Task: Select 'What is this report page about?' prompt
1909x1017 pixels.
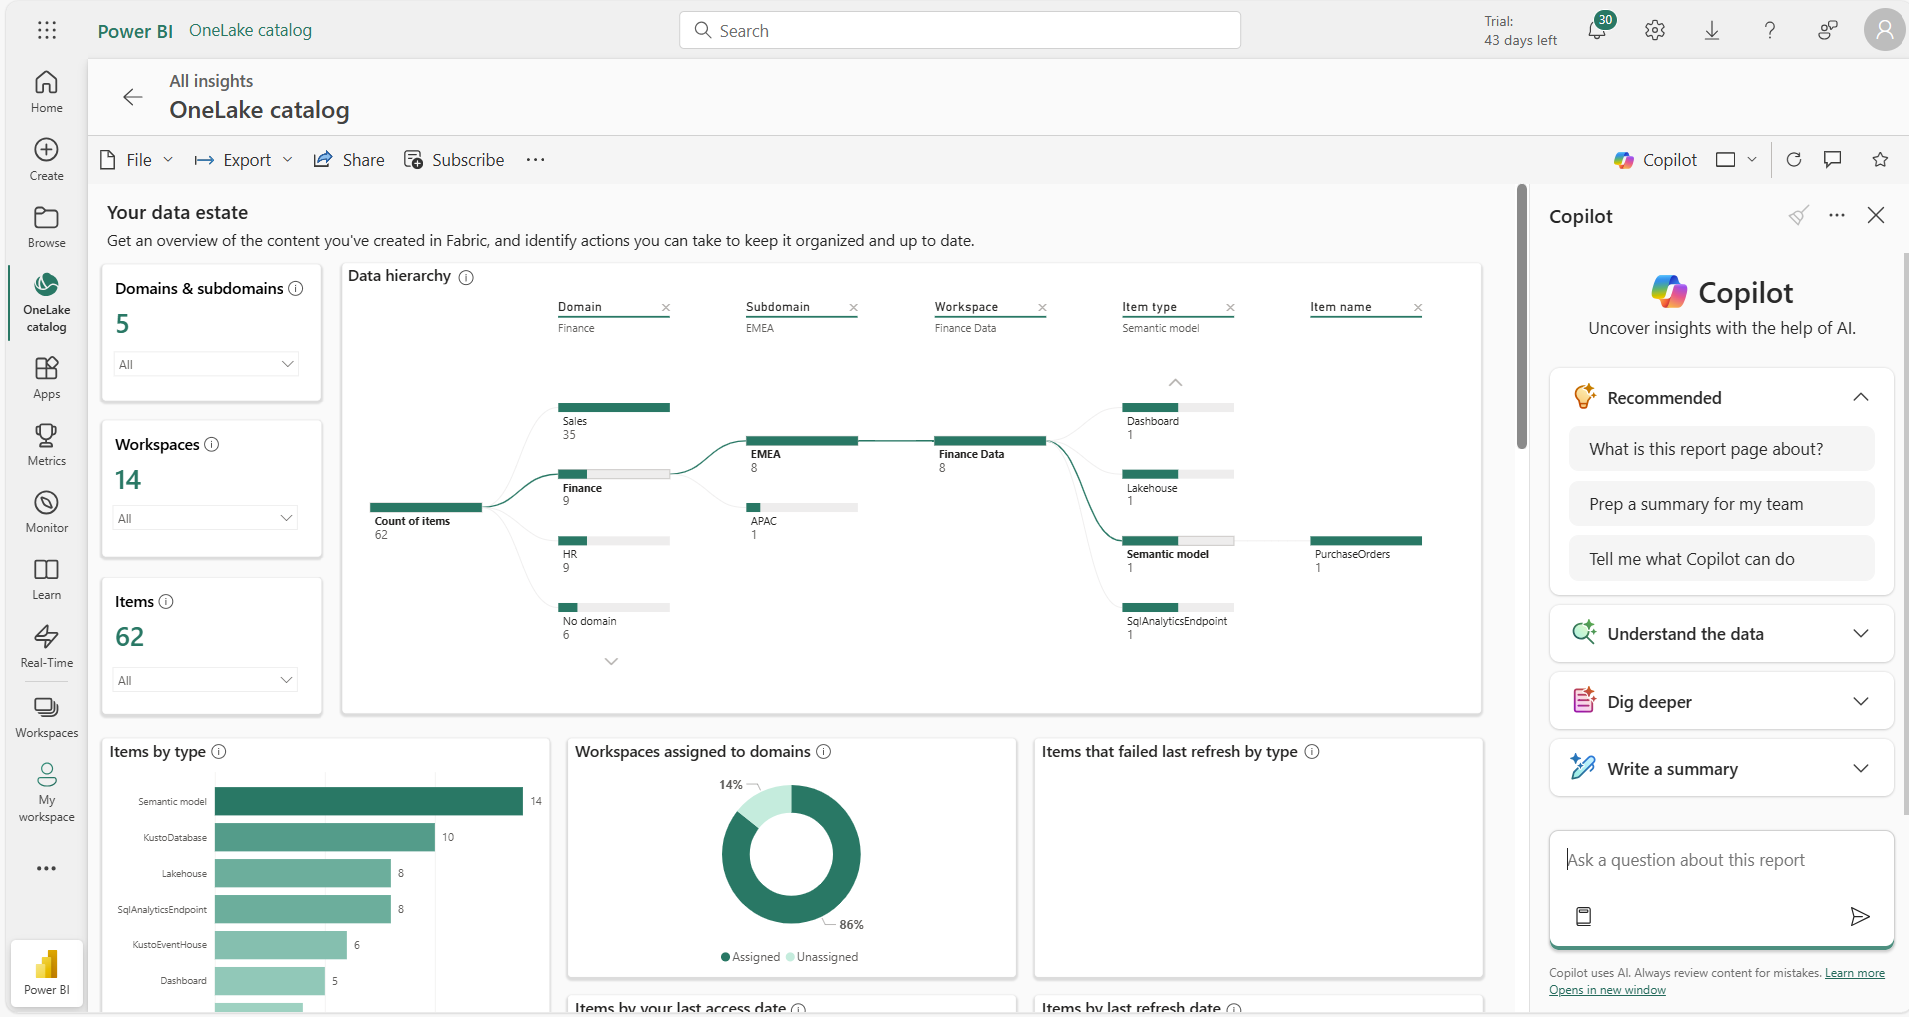Action: click(1721, 449)
